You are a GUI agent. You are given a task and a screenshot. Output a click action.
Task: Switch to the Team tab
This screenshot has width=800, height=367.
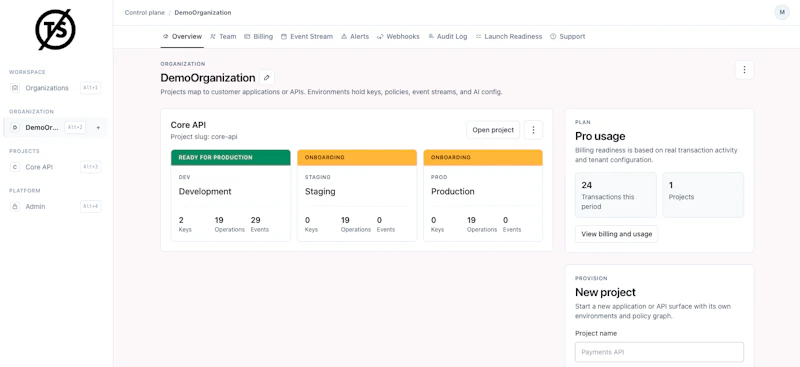click(223, 37)
